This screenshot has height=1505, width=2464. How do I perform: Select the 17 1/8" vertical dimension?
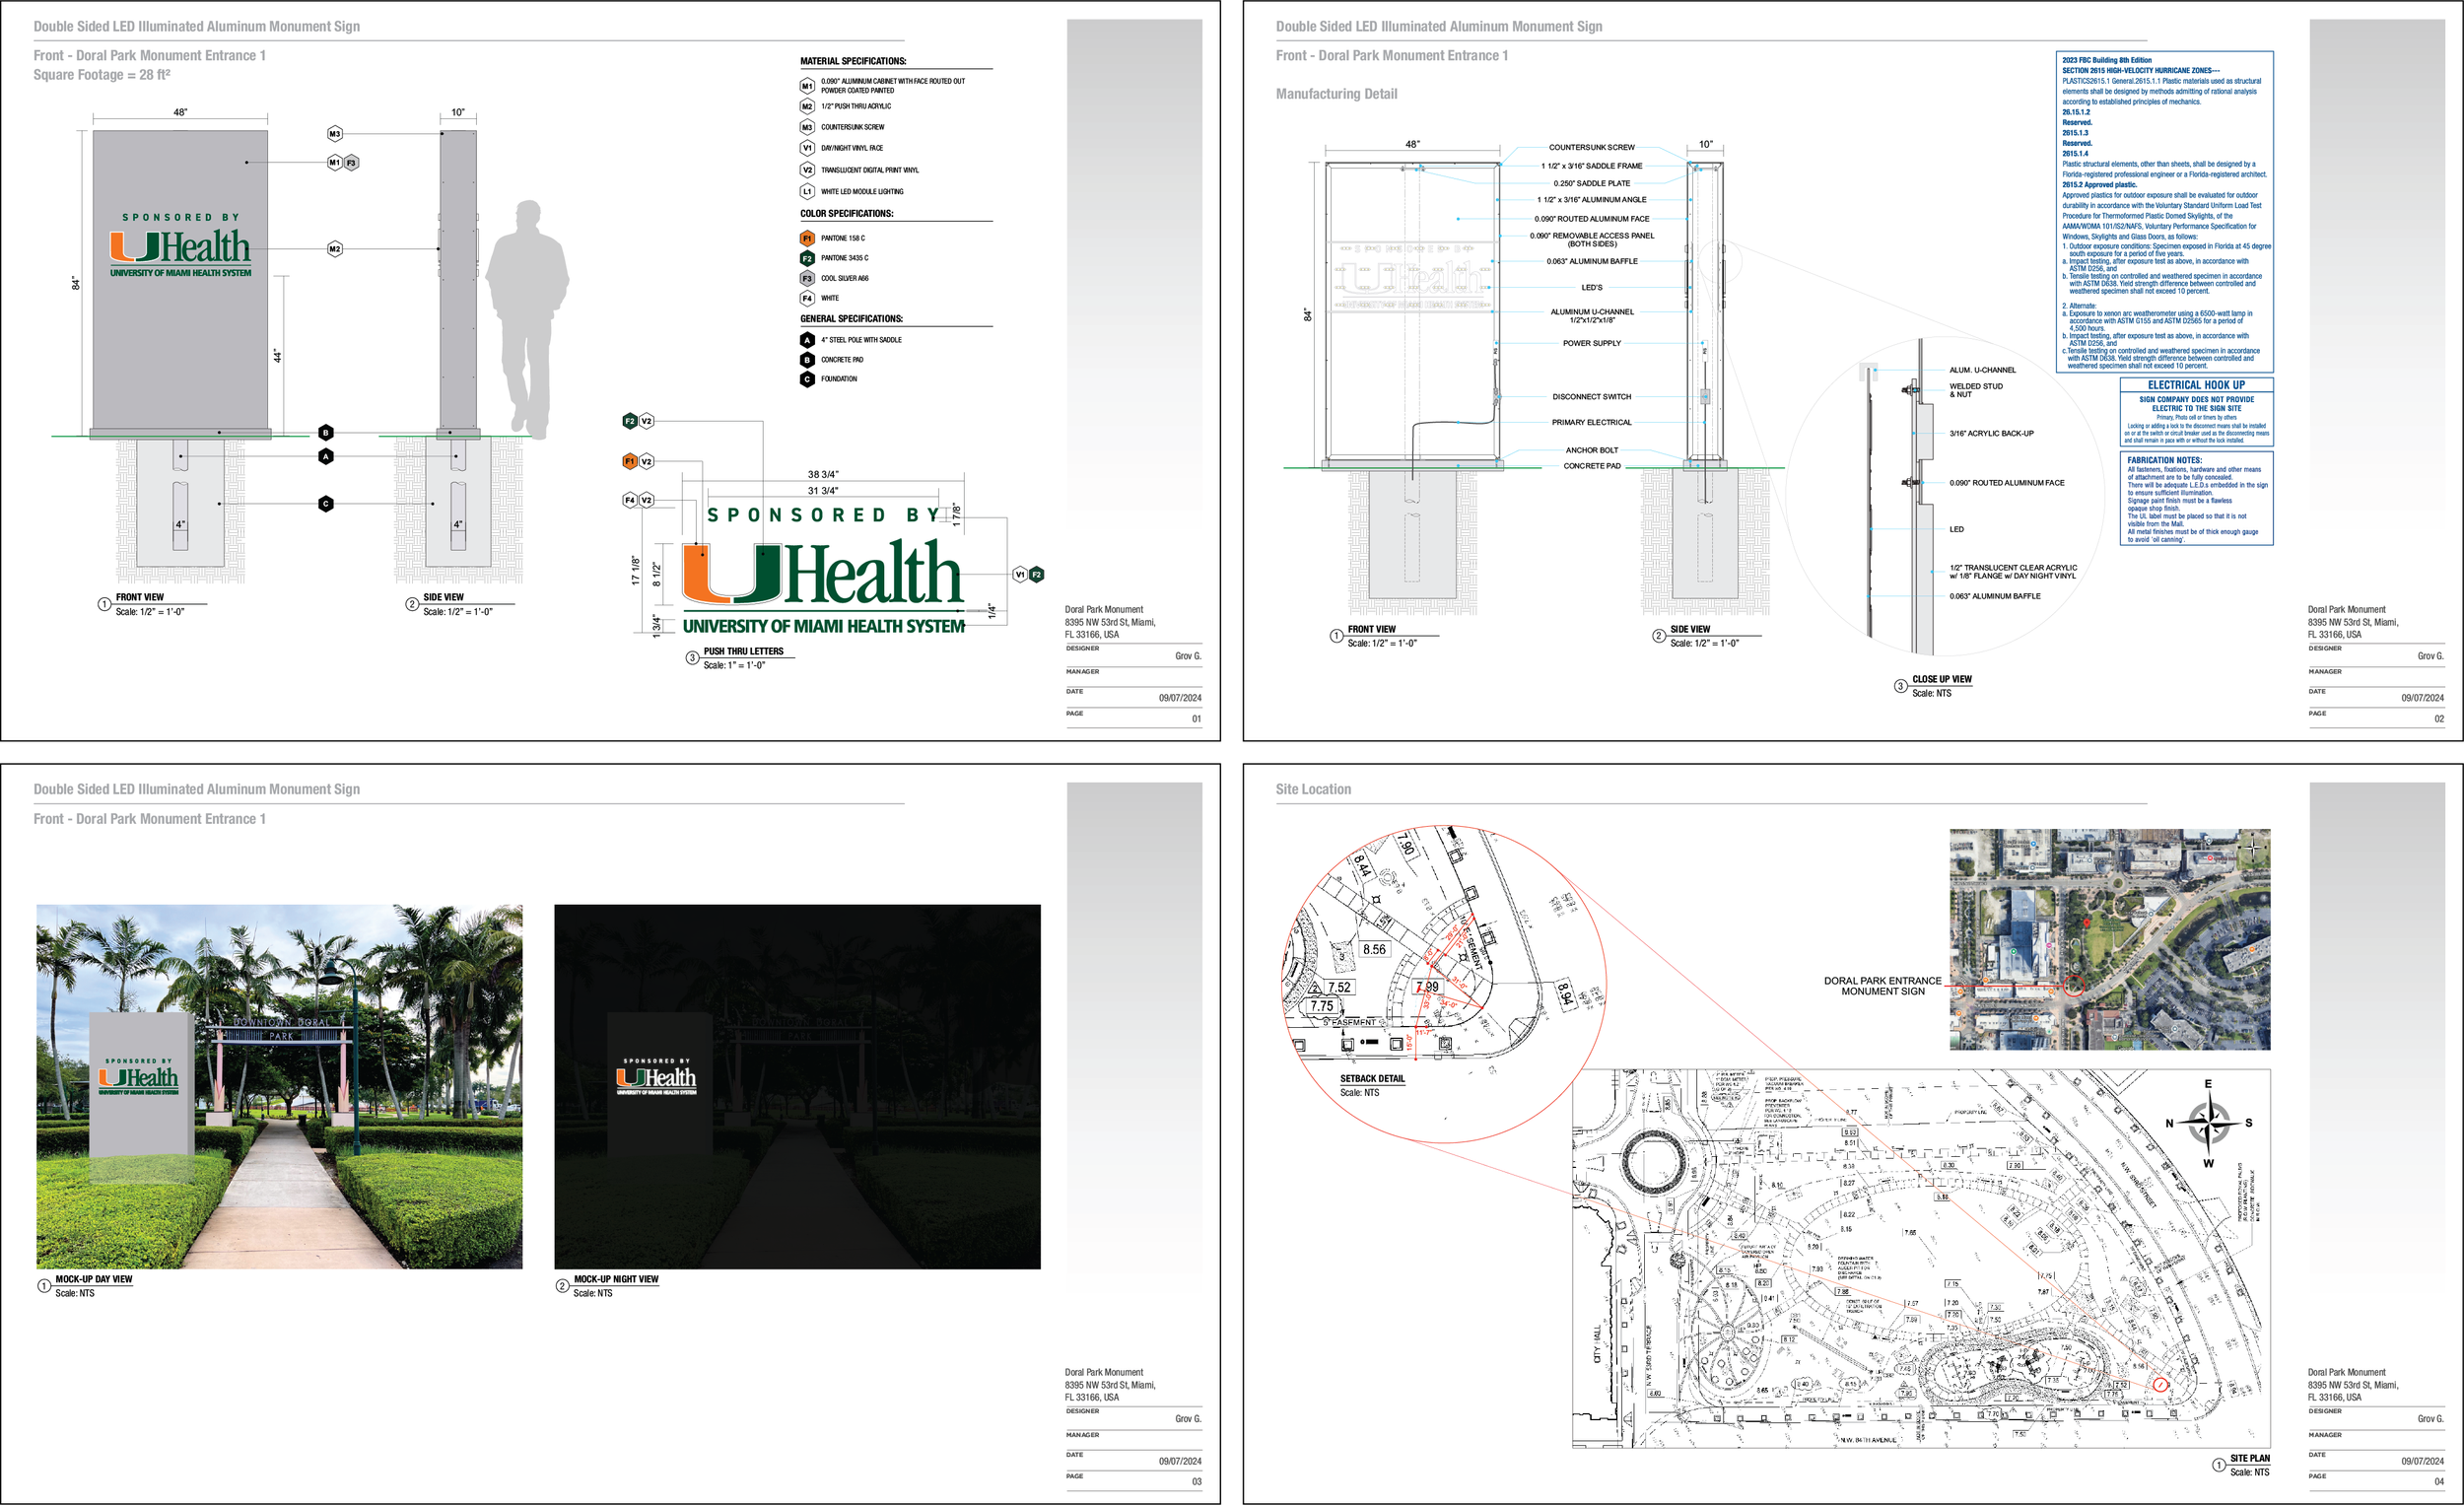coord(635,570)
